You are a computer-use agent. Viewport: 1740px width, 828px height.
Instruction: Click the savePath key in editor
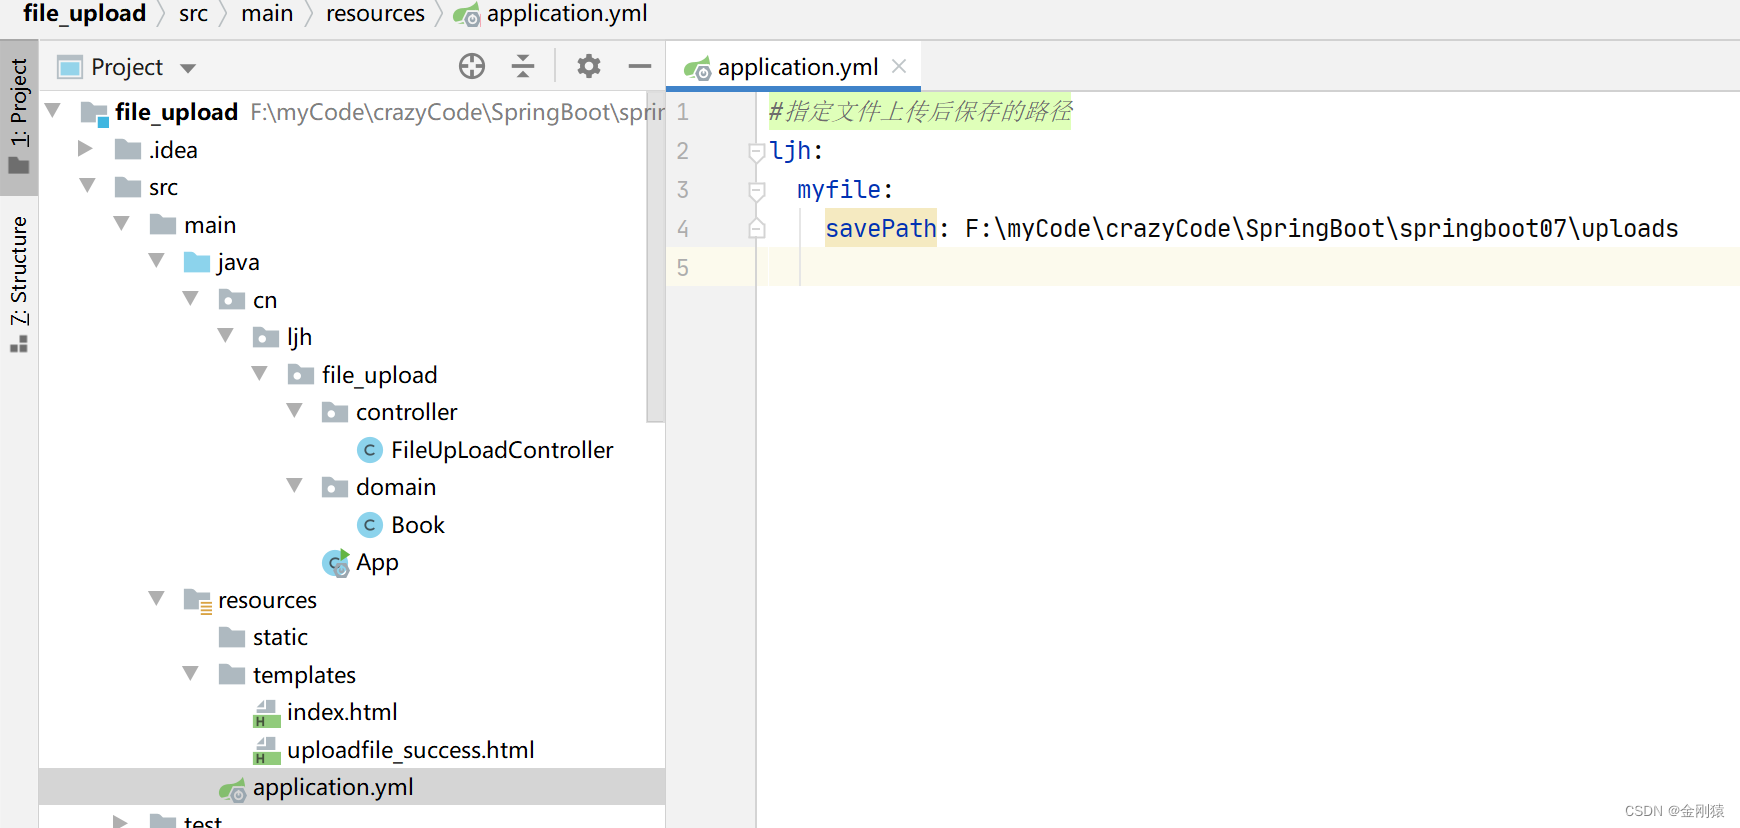880,229
